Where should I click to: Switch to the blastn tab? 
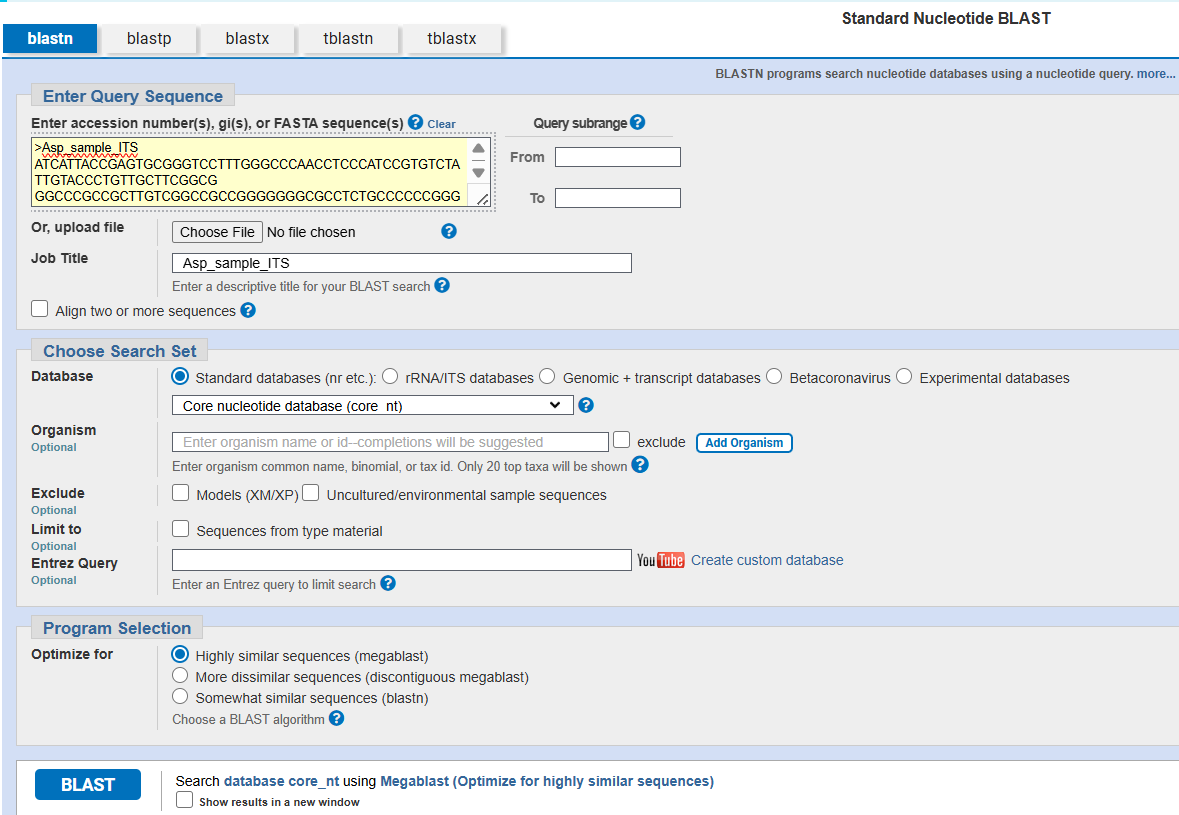coord(50,38)
